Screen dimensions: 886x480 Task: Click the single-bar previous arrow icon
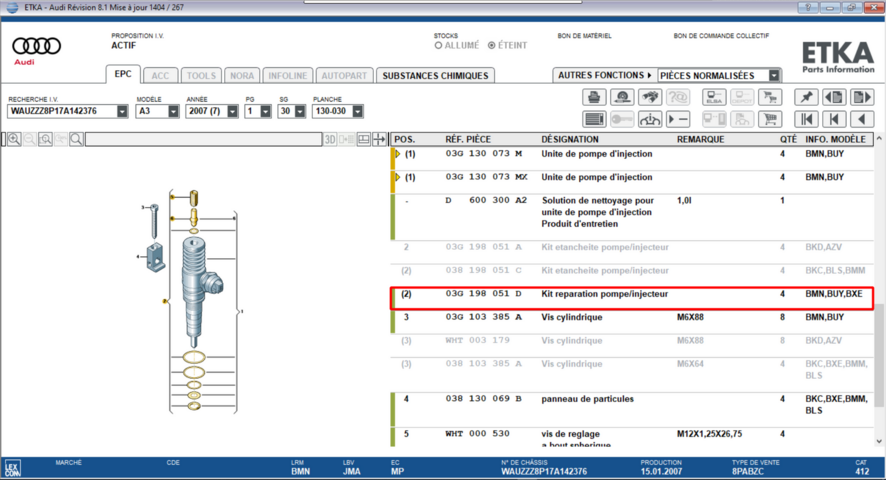(834, 119)
